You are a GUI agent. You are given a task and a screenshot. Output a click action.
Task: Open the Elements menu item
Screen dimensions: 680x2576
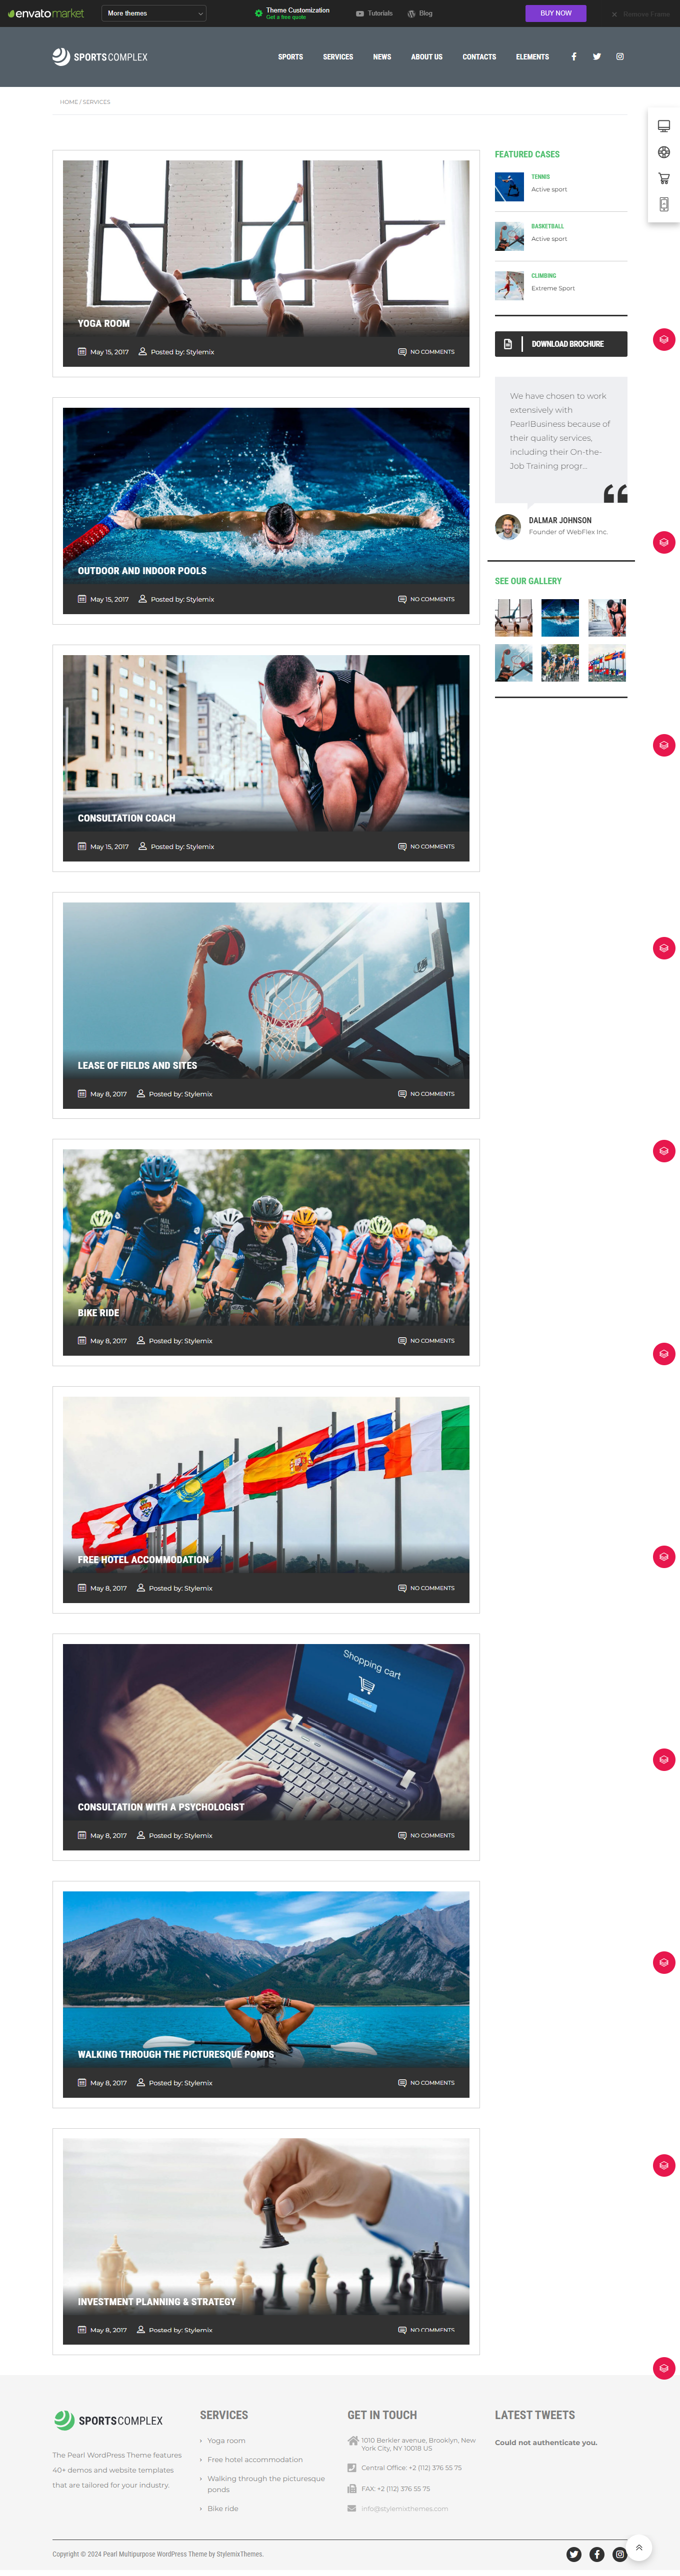tap(532, 57)
